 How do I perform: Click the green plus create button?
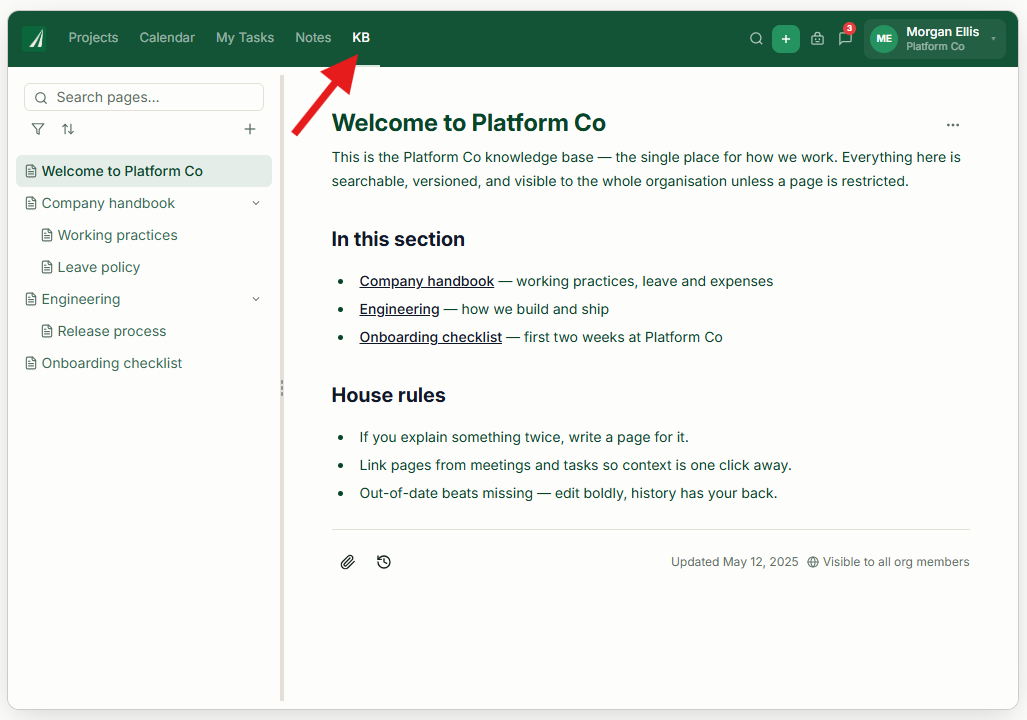click(x=785, y=39)
